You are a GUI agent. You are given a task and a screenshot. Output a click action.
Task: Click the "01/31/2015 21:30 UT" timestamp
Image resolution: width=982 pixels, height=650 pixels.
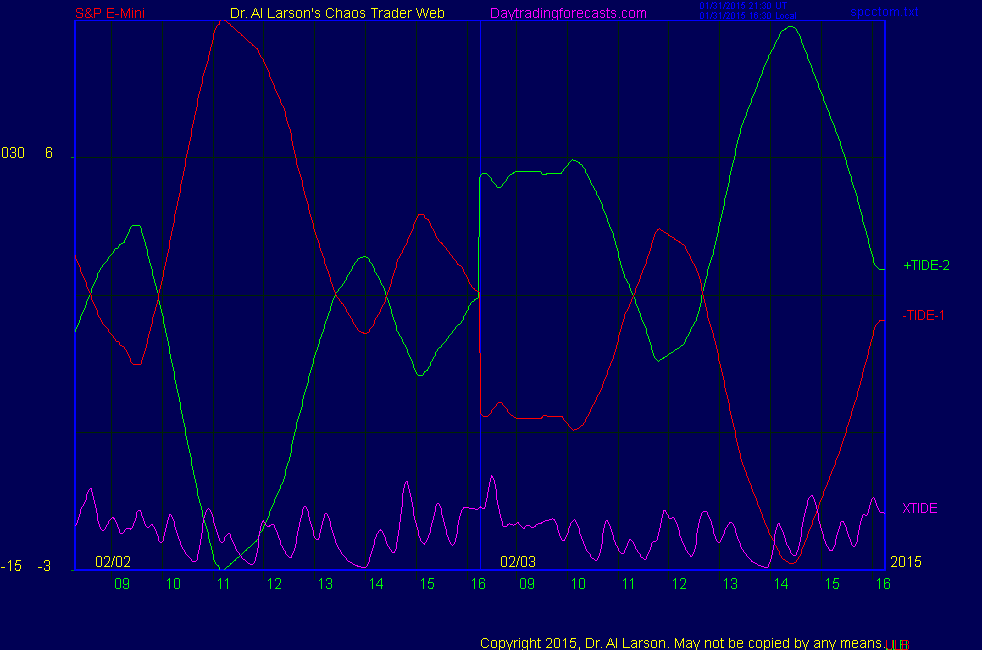tap(743, 6)
